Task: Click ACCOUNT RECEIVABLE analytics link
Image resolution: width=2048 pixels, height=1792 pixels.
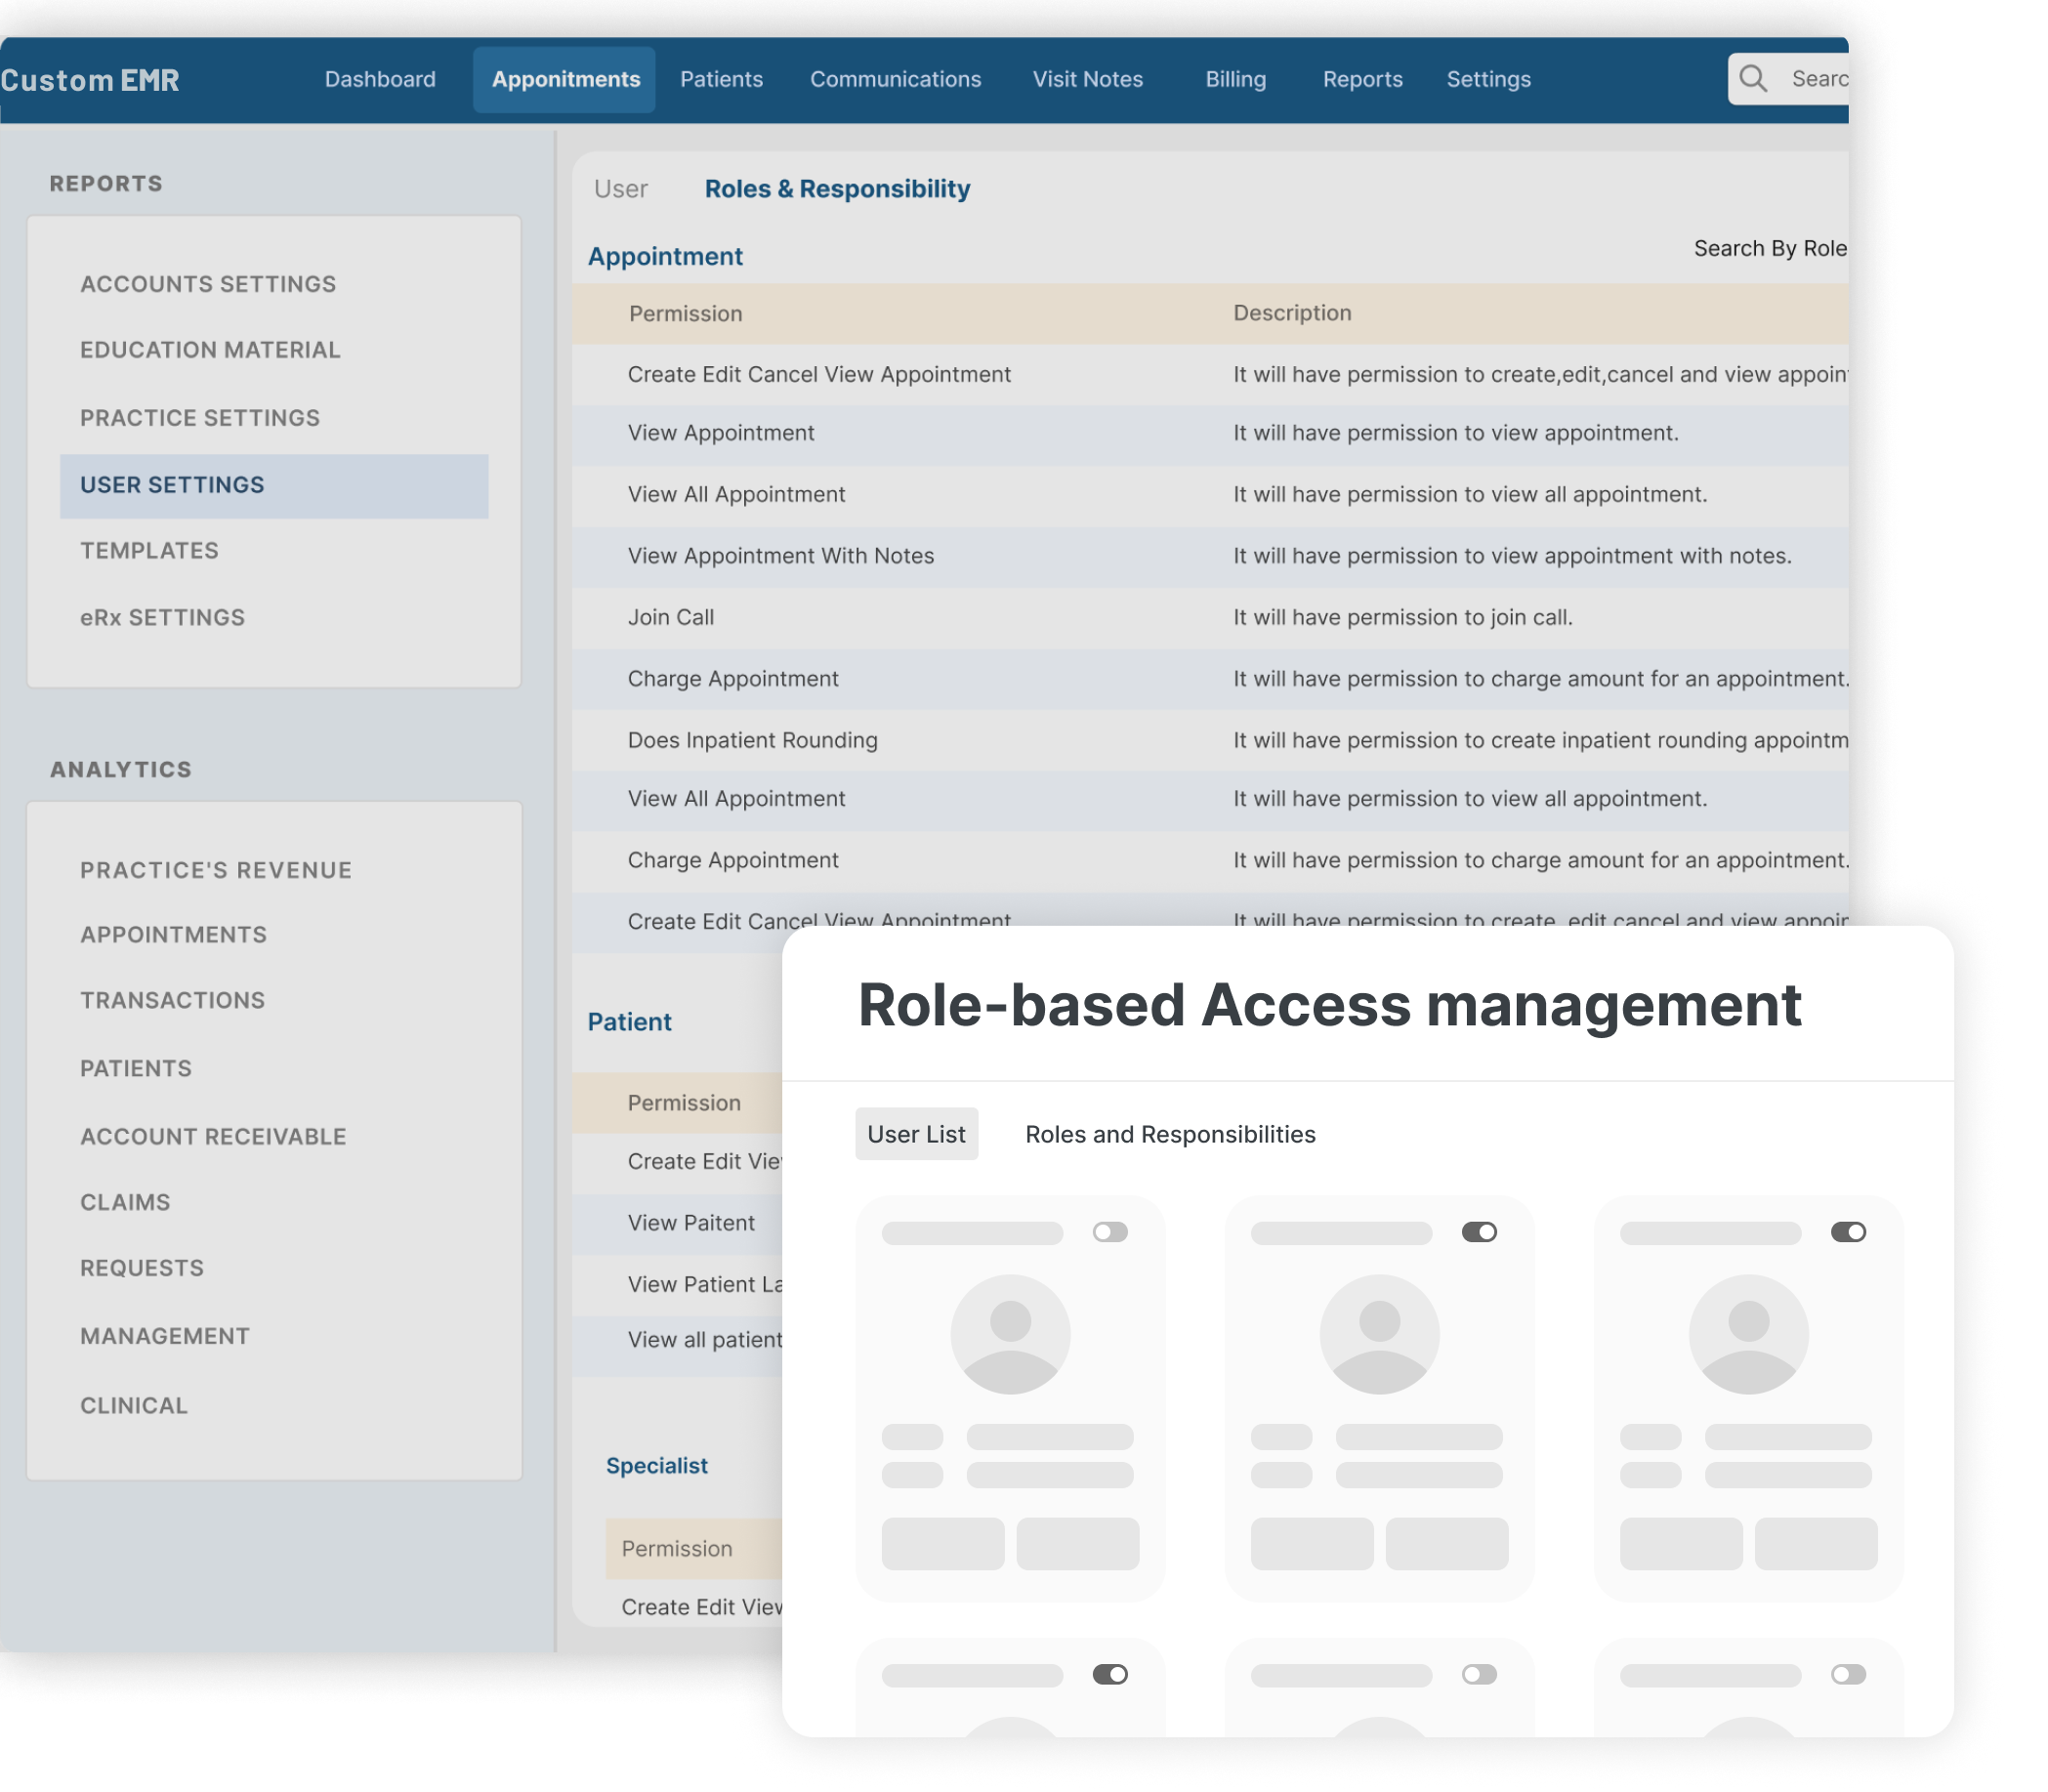Action: [x=213, y=1136]
